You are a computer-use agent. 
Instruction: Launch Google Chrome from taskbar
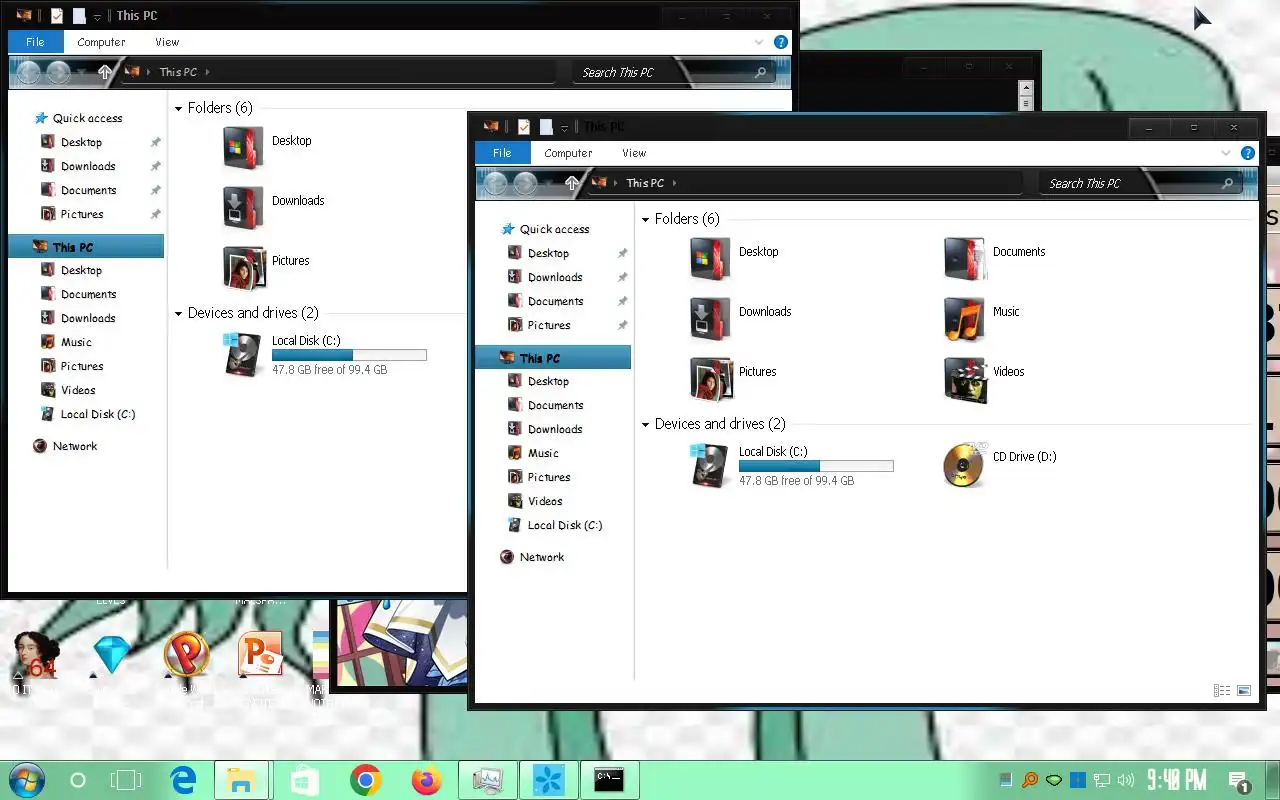coord(366,780)
